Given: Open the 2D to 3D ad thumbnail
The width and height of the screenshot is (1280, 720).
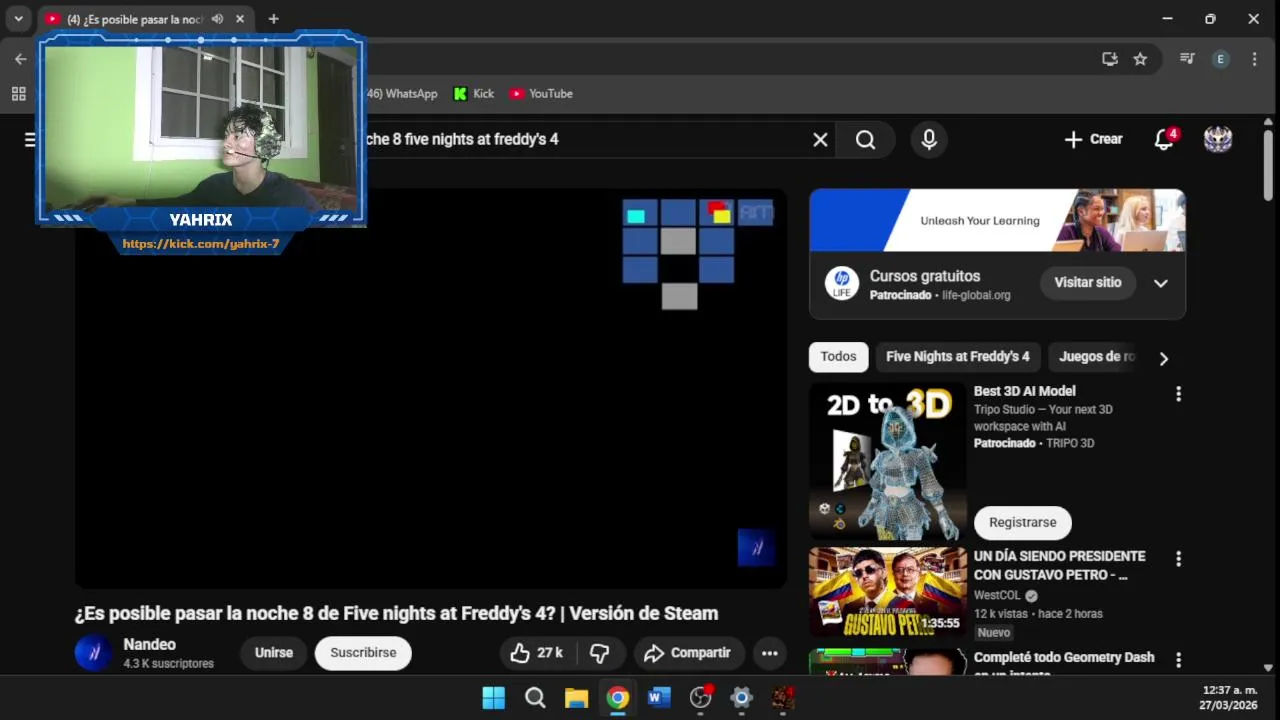Looking at the screenshot, I should 888,462.
